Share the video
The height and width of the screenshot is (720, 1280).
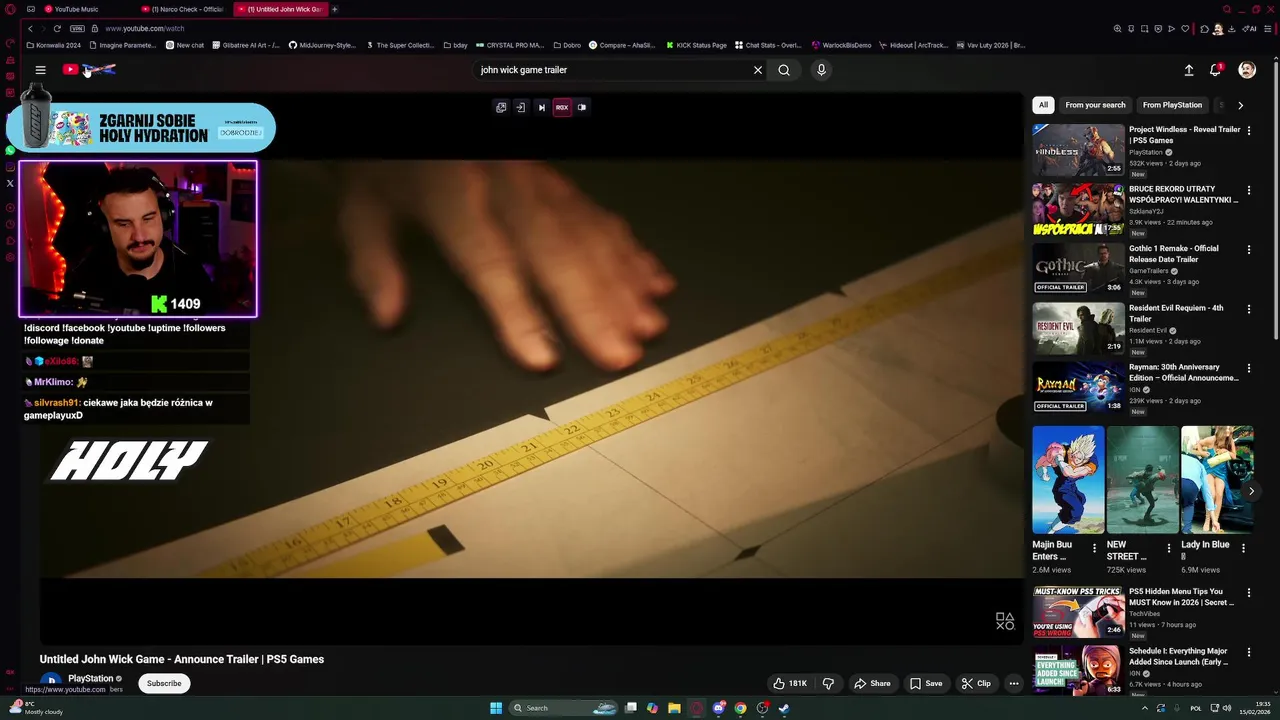pyautogui.click(x=872, y=684)
